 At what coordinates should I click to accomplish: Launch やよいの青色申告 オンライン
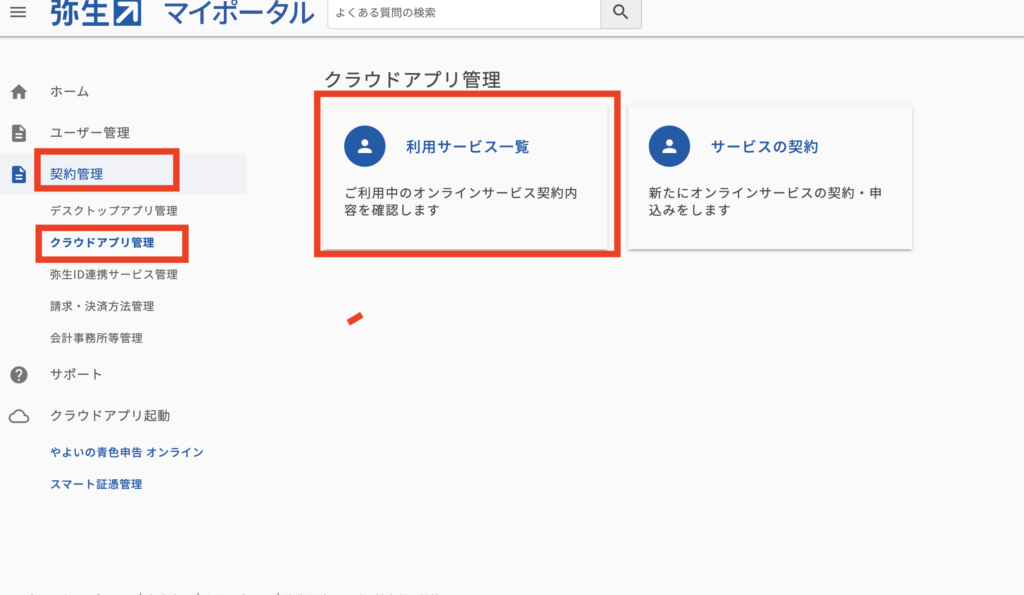[127, 453]
